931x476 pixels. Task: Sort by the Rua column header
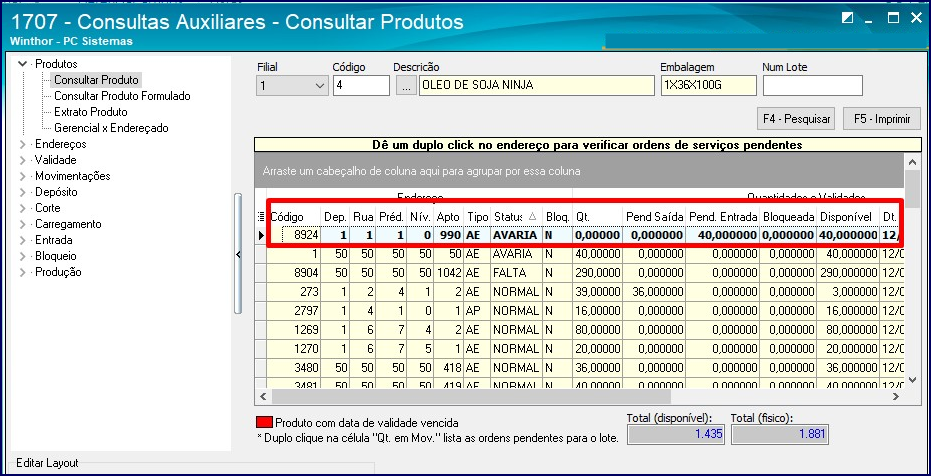click(363, 217)
